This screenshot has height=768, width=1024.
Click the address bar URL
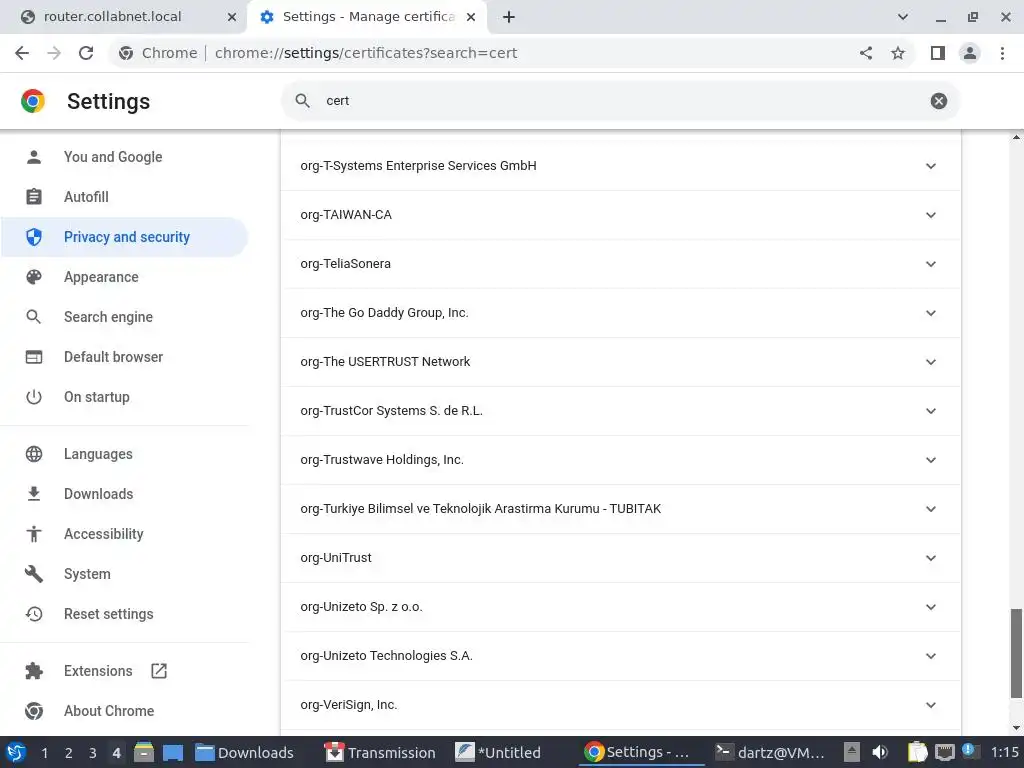(x=366, y=53)
